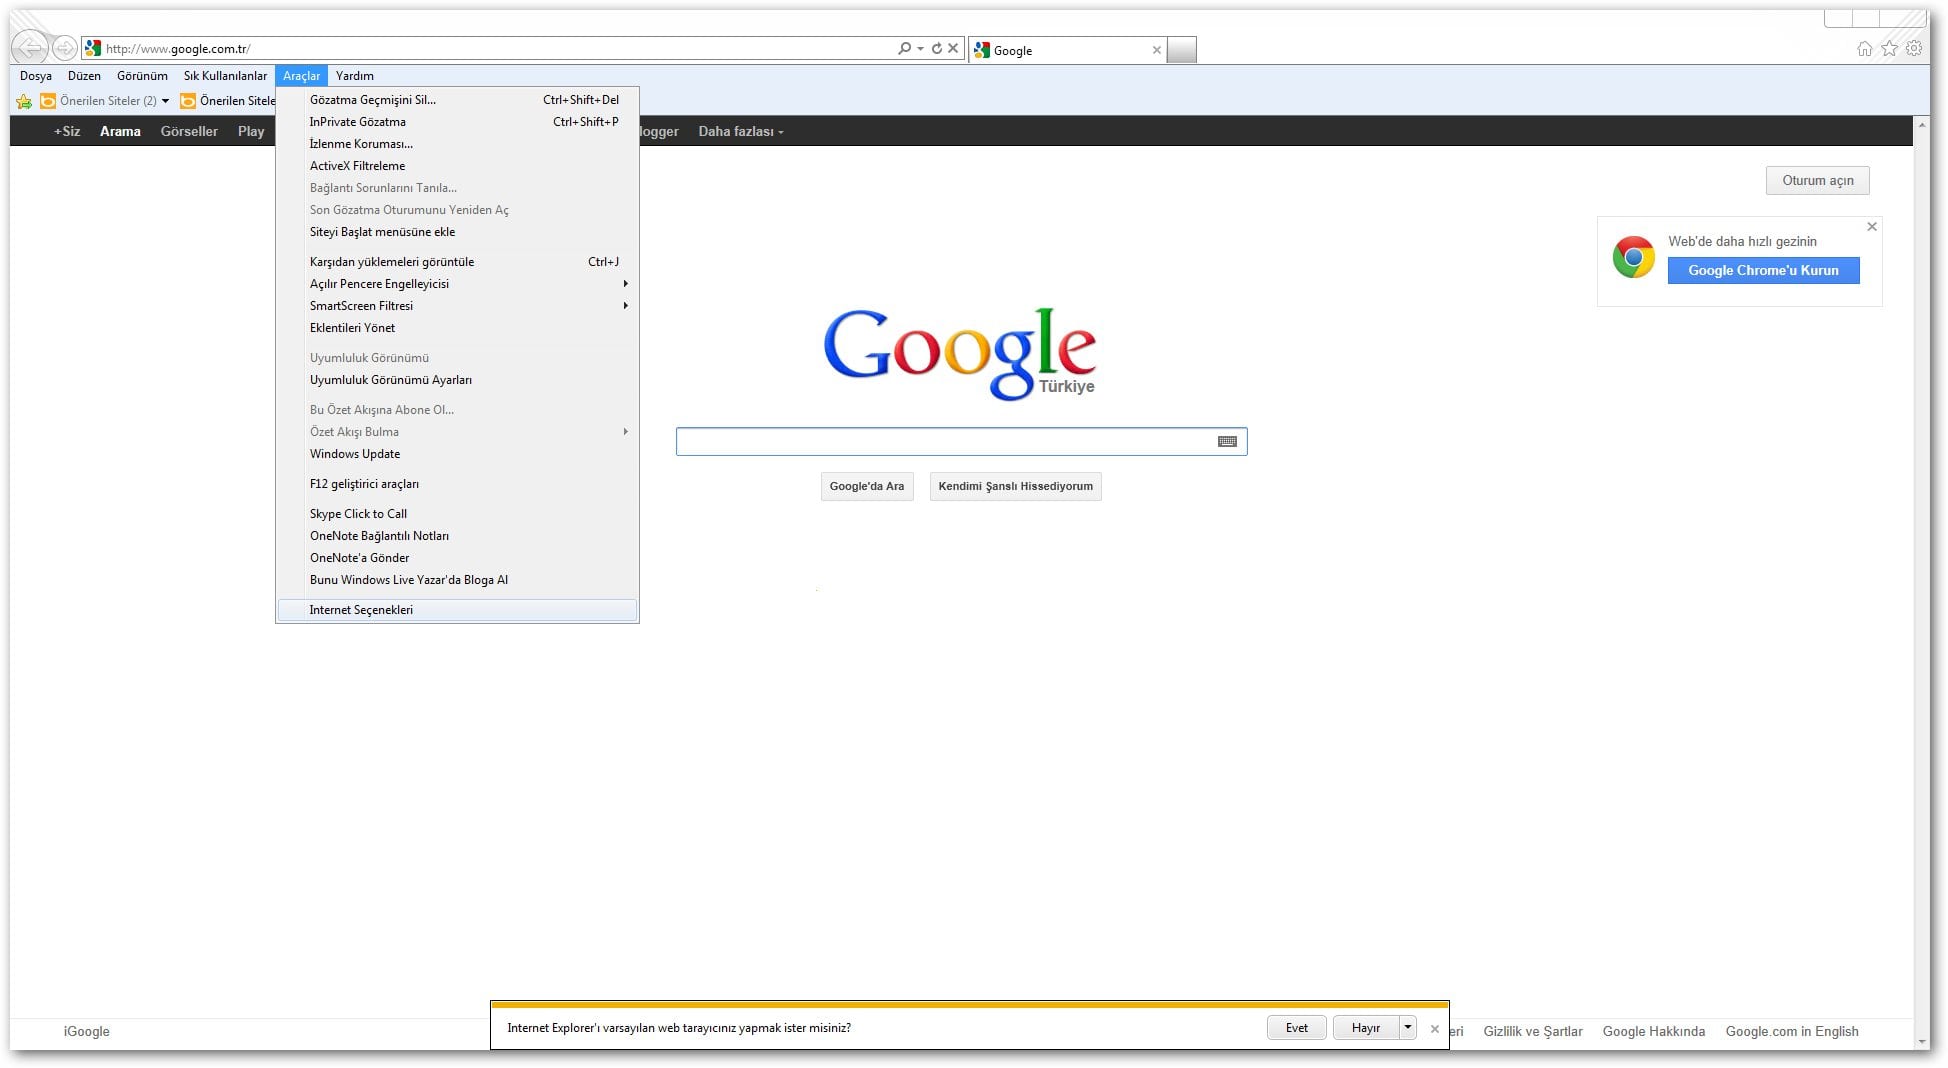
Task: Choose Gözatma Geçmişini Sil menu entry
Action: click(458, 100)
